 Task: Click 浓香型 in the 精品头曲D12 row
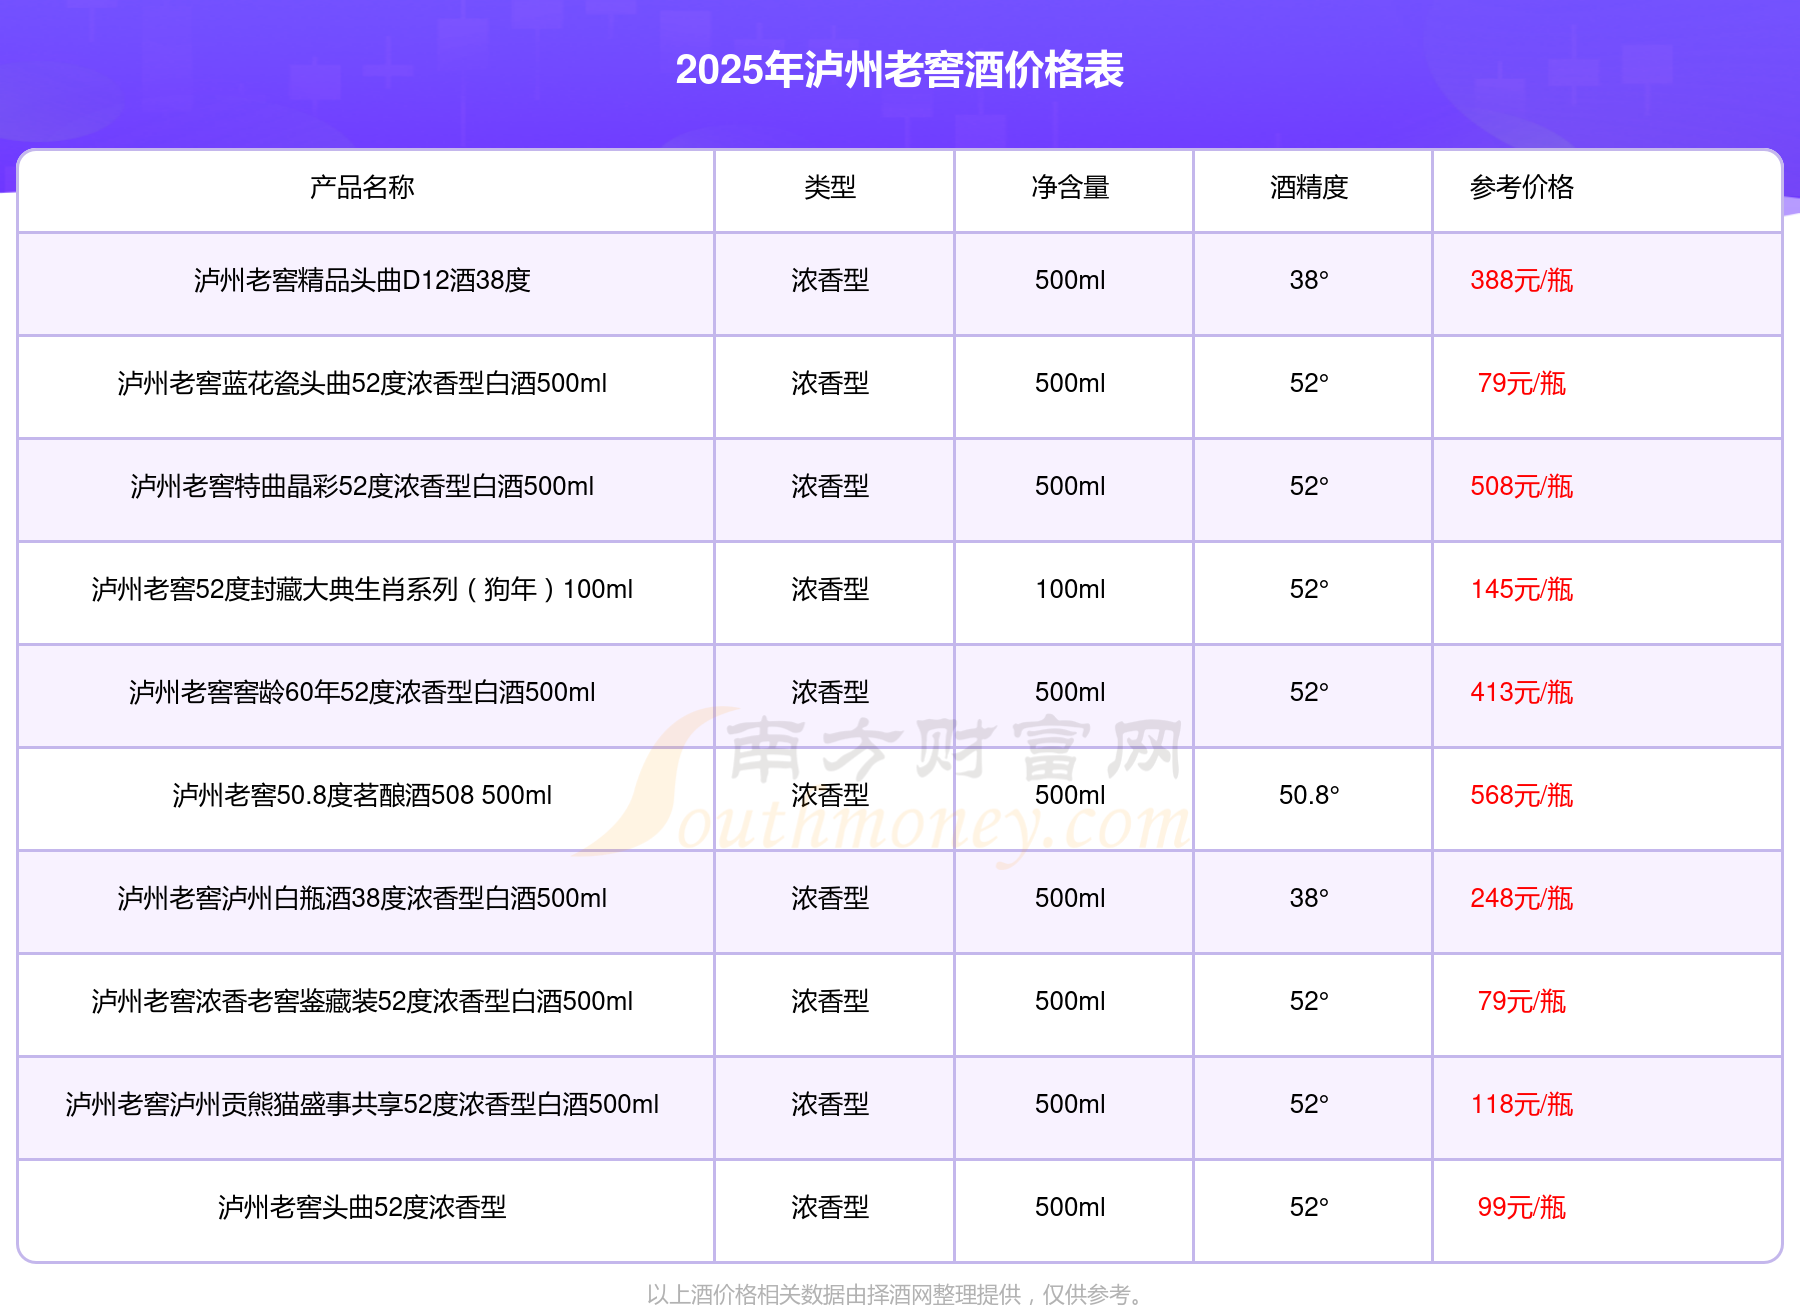pos(830,280)
